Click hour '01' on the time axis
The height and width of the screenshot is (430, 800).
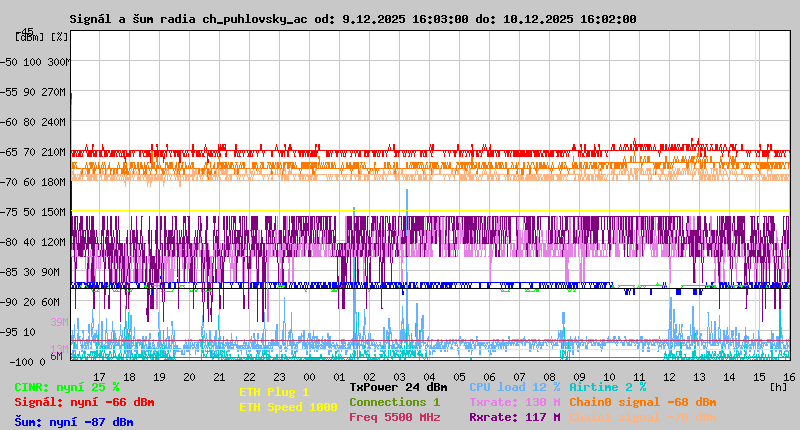pyautogui.click(x=339, y=377)
